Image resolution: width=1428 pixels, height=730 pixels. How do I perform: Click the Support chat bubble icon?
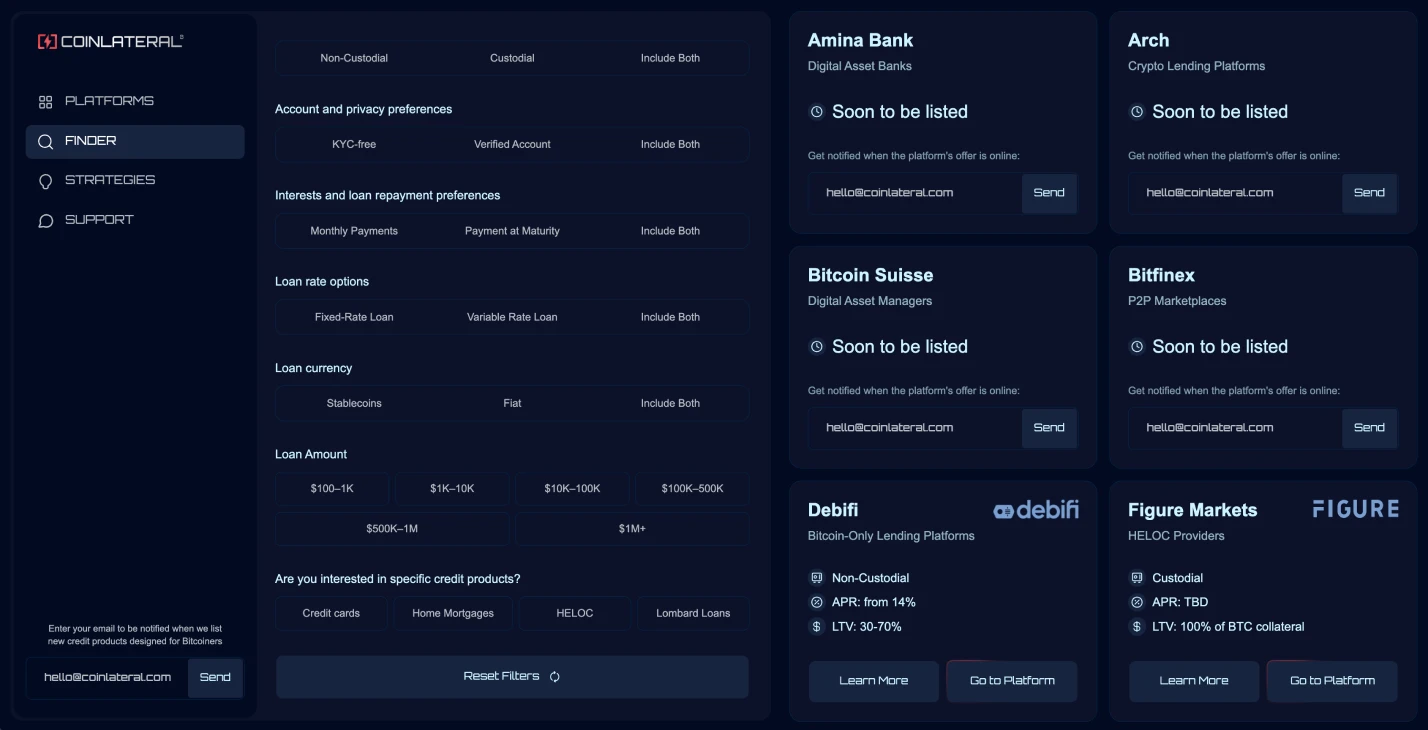tap(45, 220)
